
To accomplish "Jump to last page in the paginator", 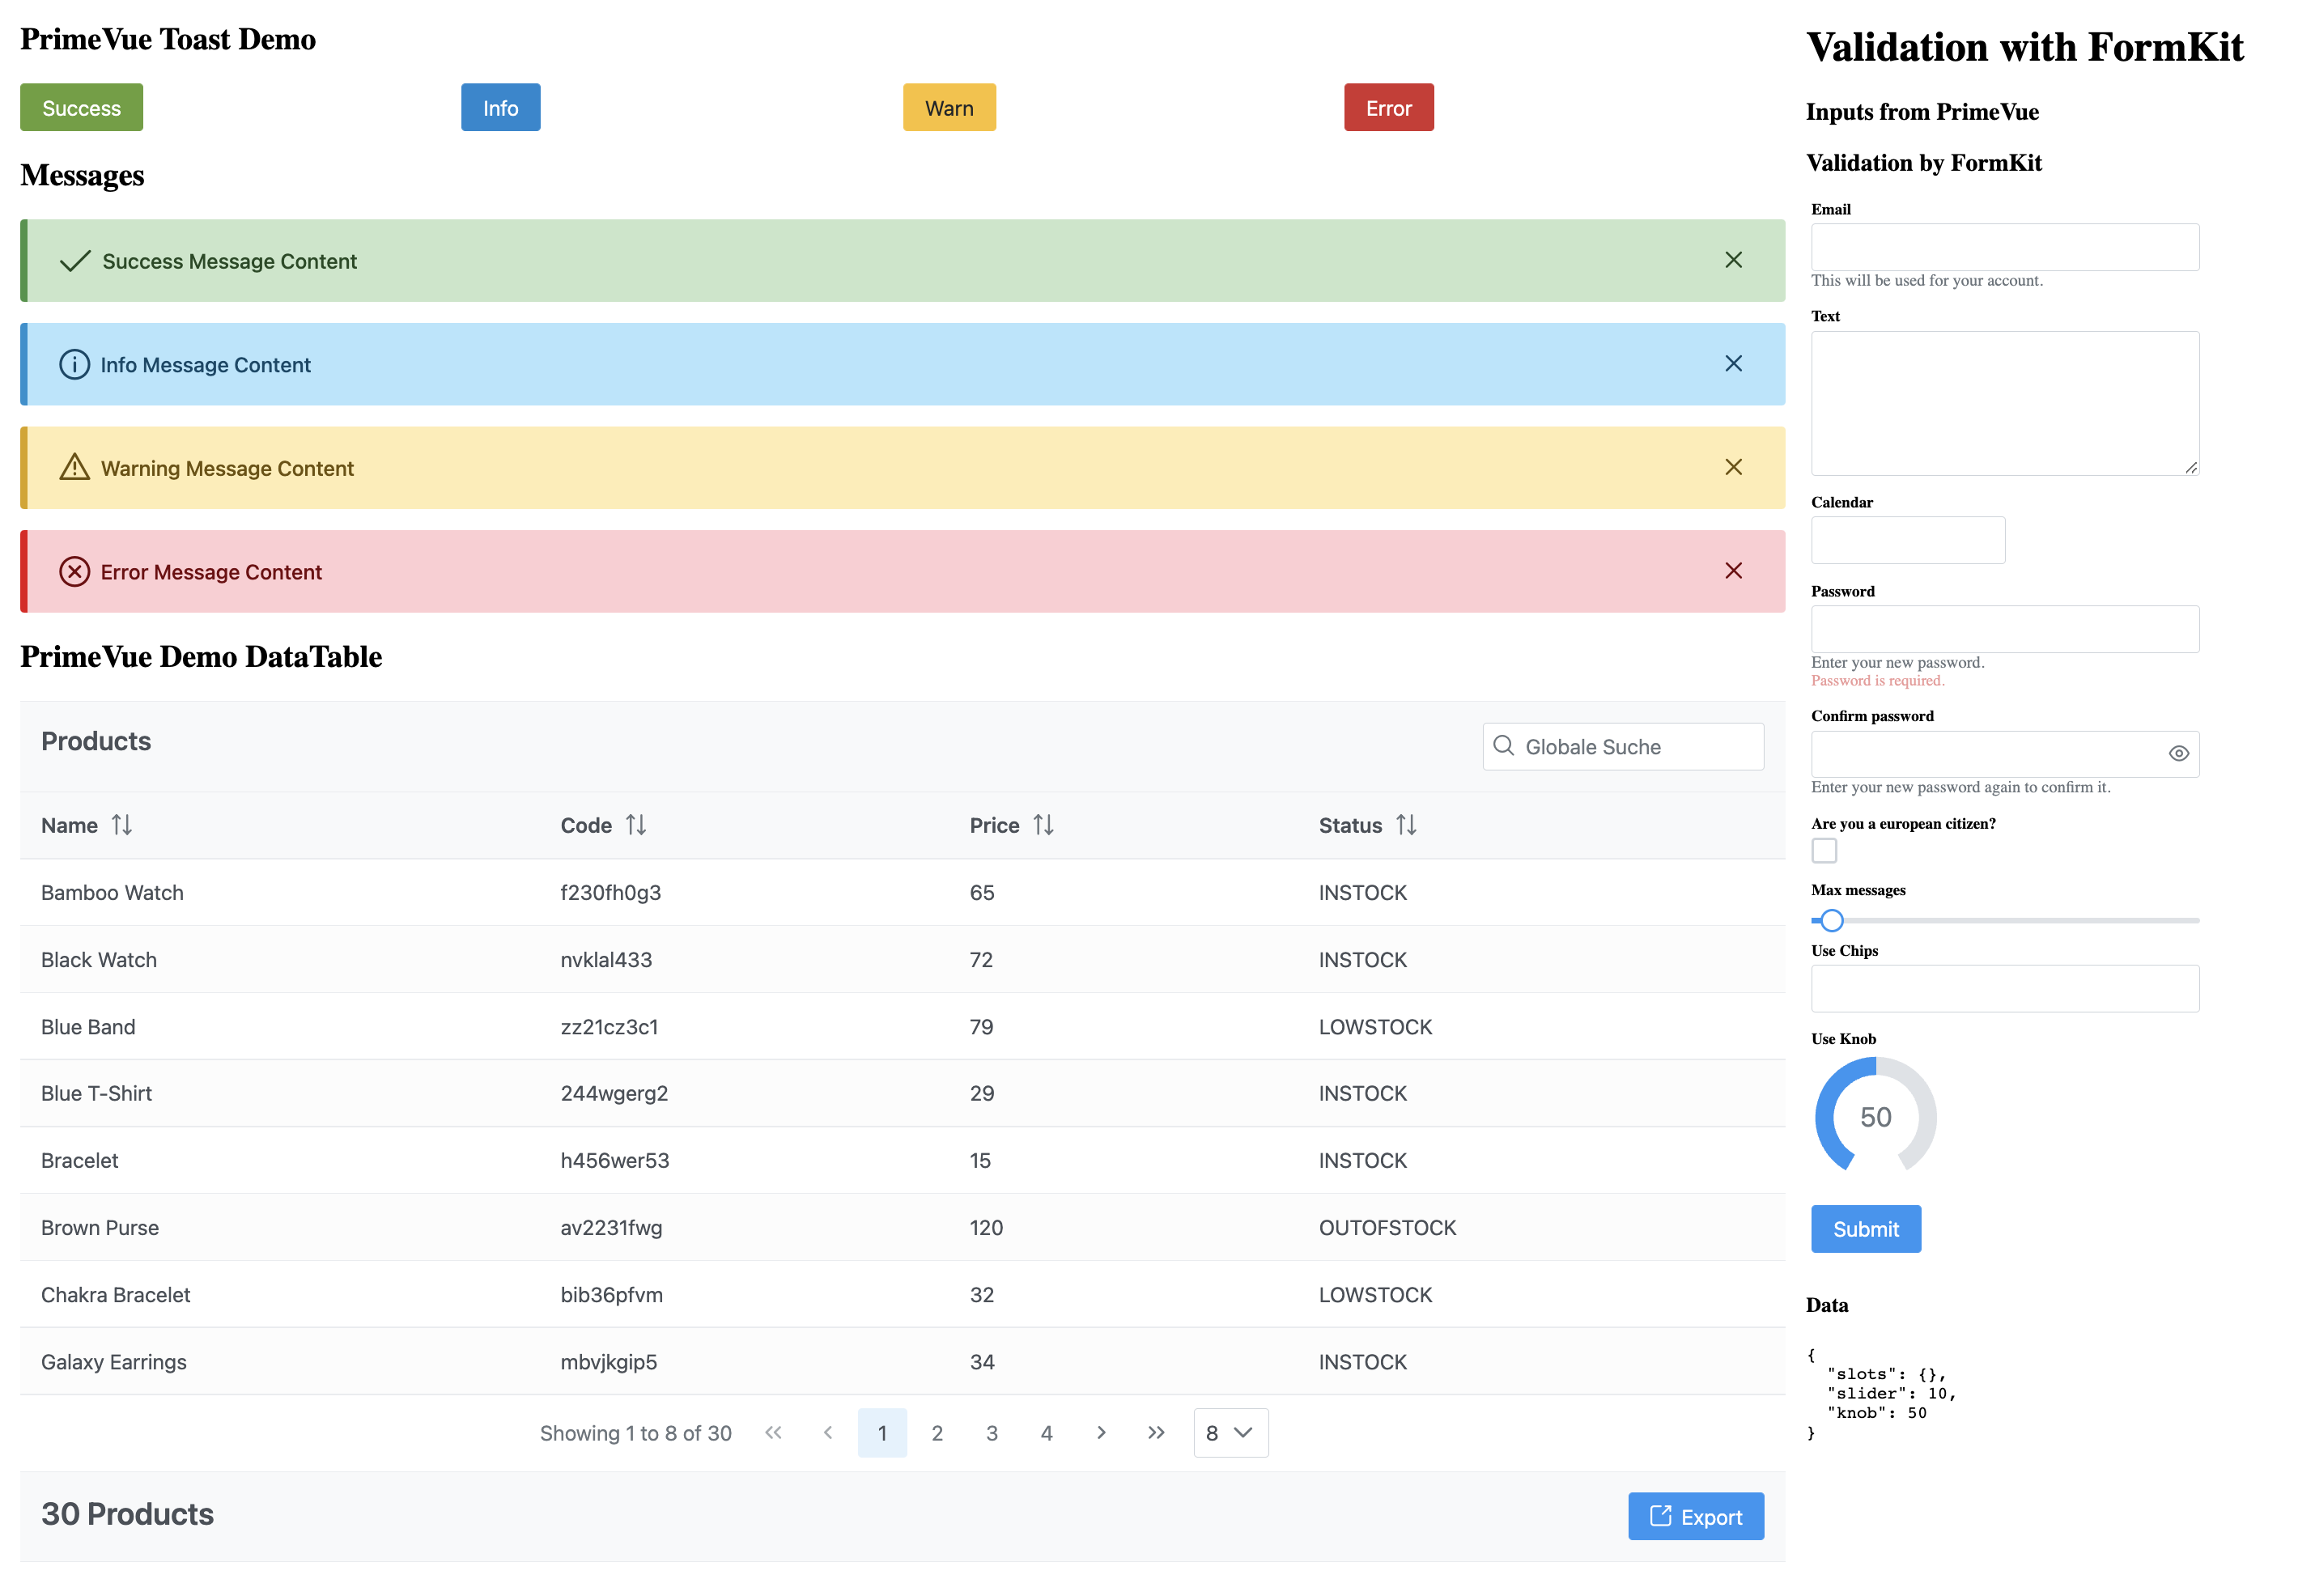I will [x=1156, y=1433].
